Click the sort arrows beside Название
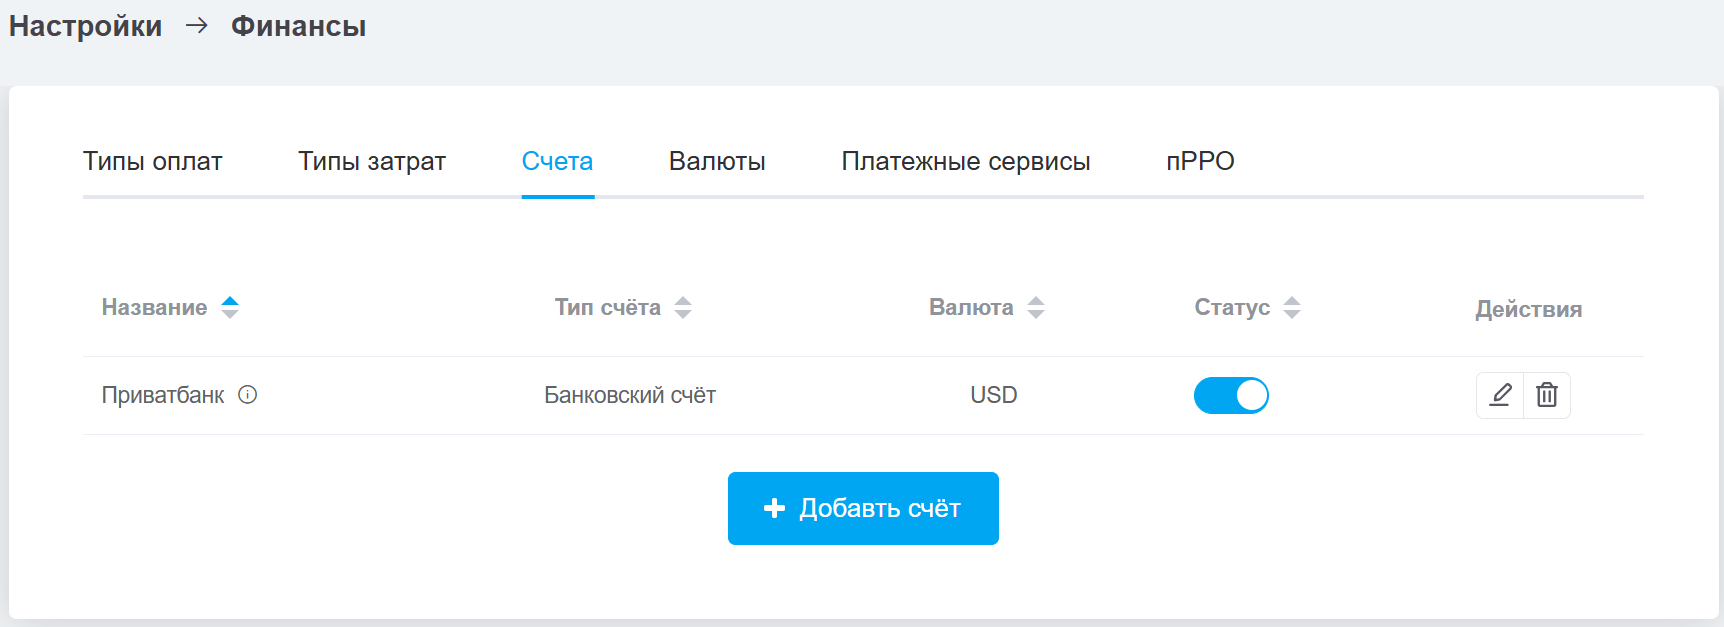This screenshot has width=1724, height=627. pos(230,307)
